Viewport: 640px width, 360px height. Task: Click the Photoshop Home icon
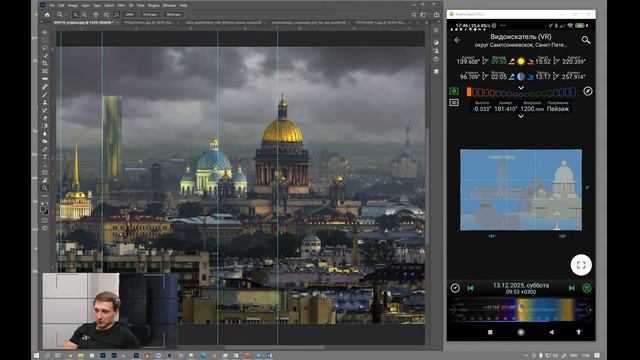(47, 14)
